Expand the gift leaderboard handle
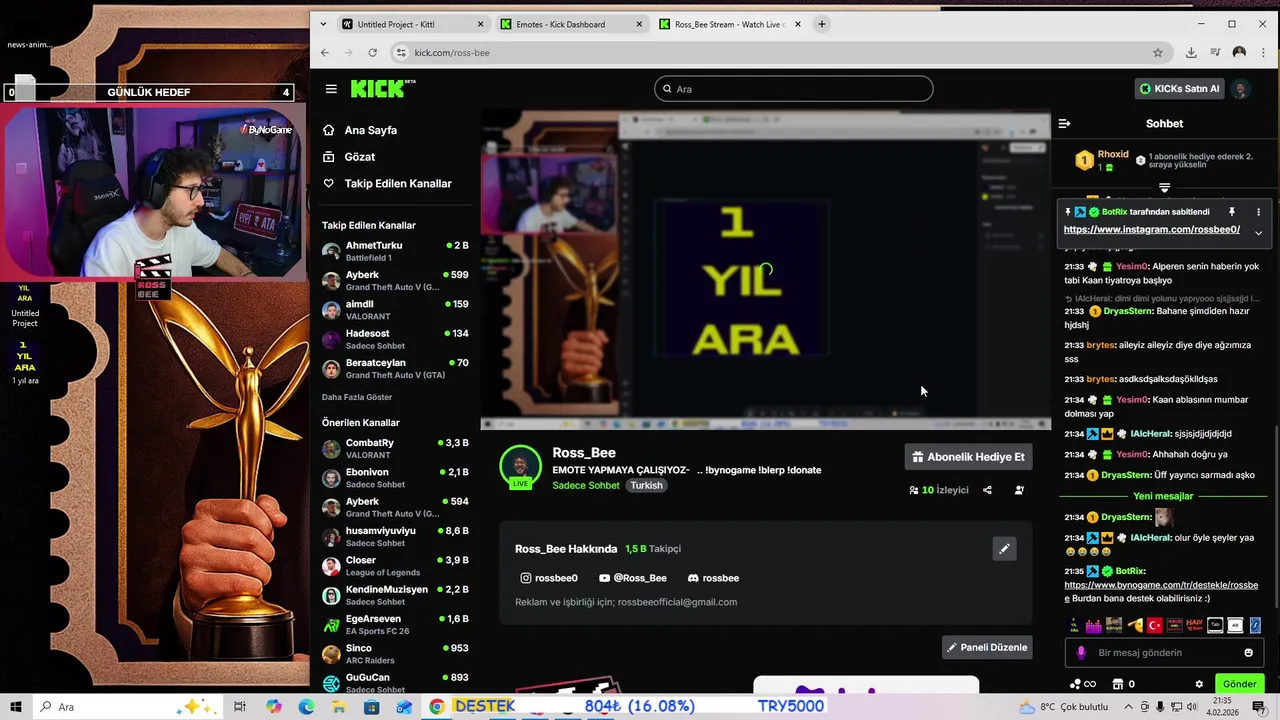 pyautogui.click(x=1164, y=188)
